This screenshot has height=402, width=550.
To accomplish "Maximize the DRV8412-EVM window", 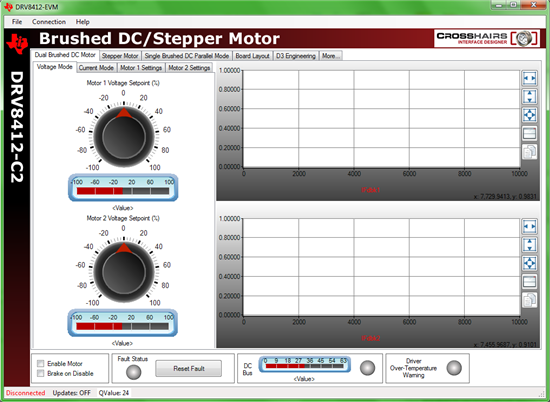I will point(514,5).
